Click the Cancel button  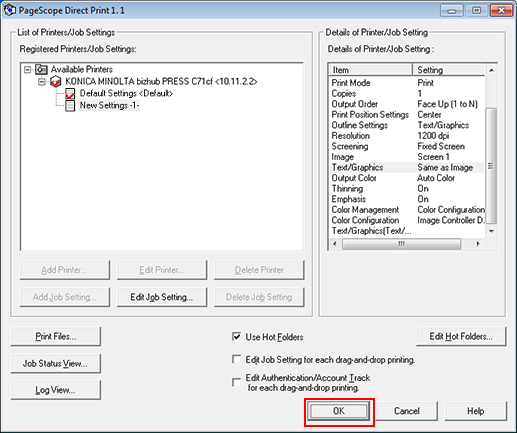pyautogui.click(x=407, y=411)
